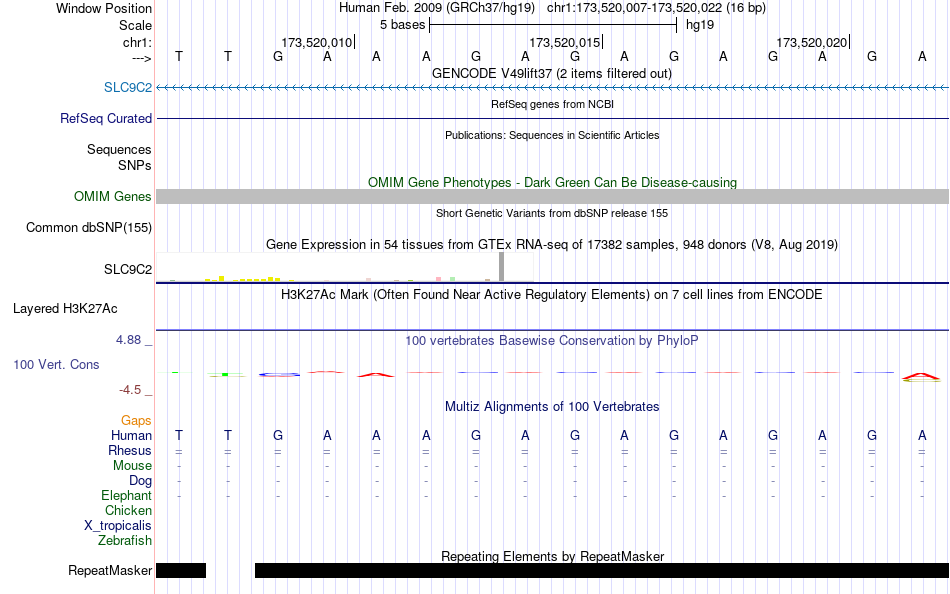Viewport: 950px width, 594px height.
Task: Click the Sequences track label
Action: tap(119, 149)
